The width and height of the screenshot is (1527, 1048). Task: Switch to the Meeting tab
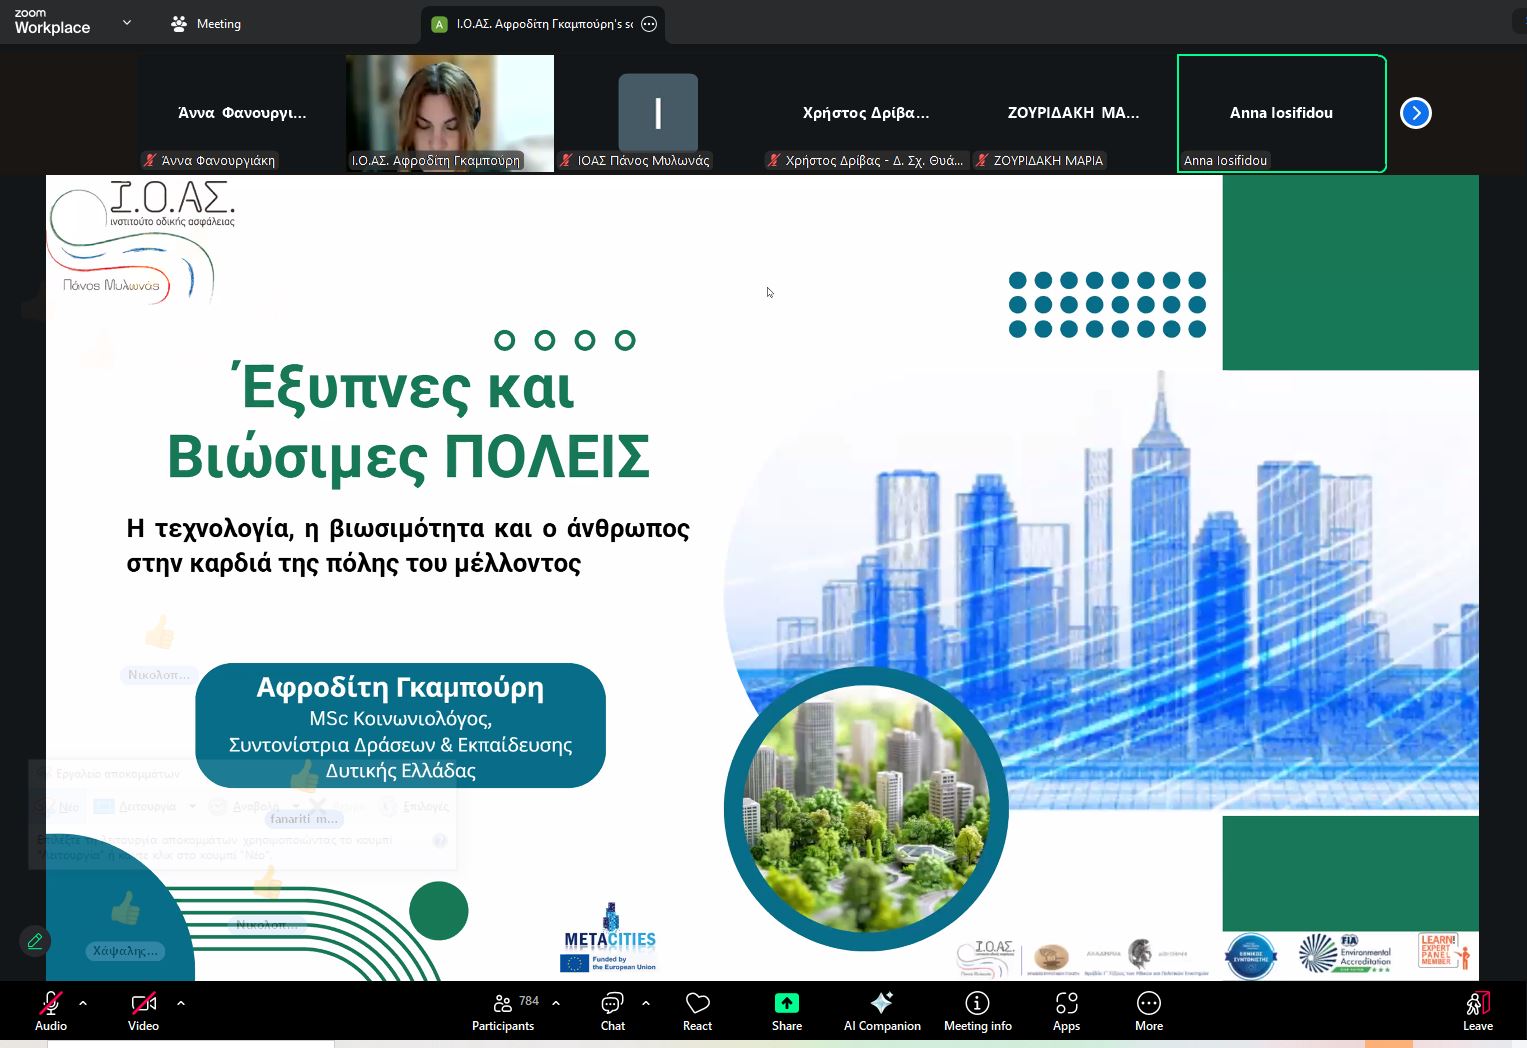click(207, 24)
